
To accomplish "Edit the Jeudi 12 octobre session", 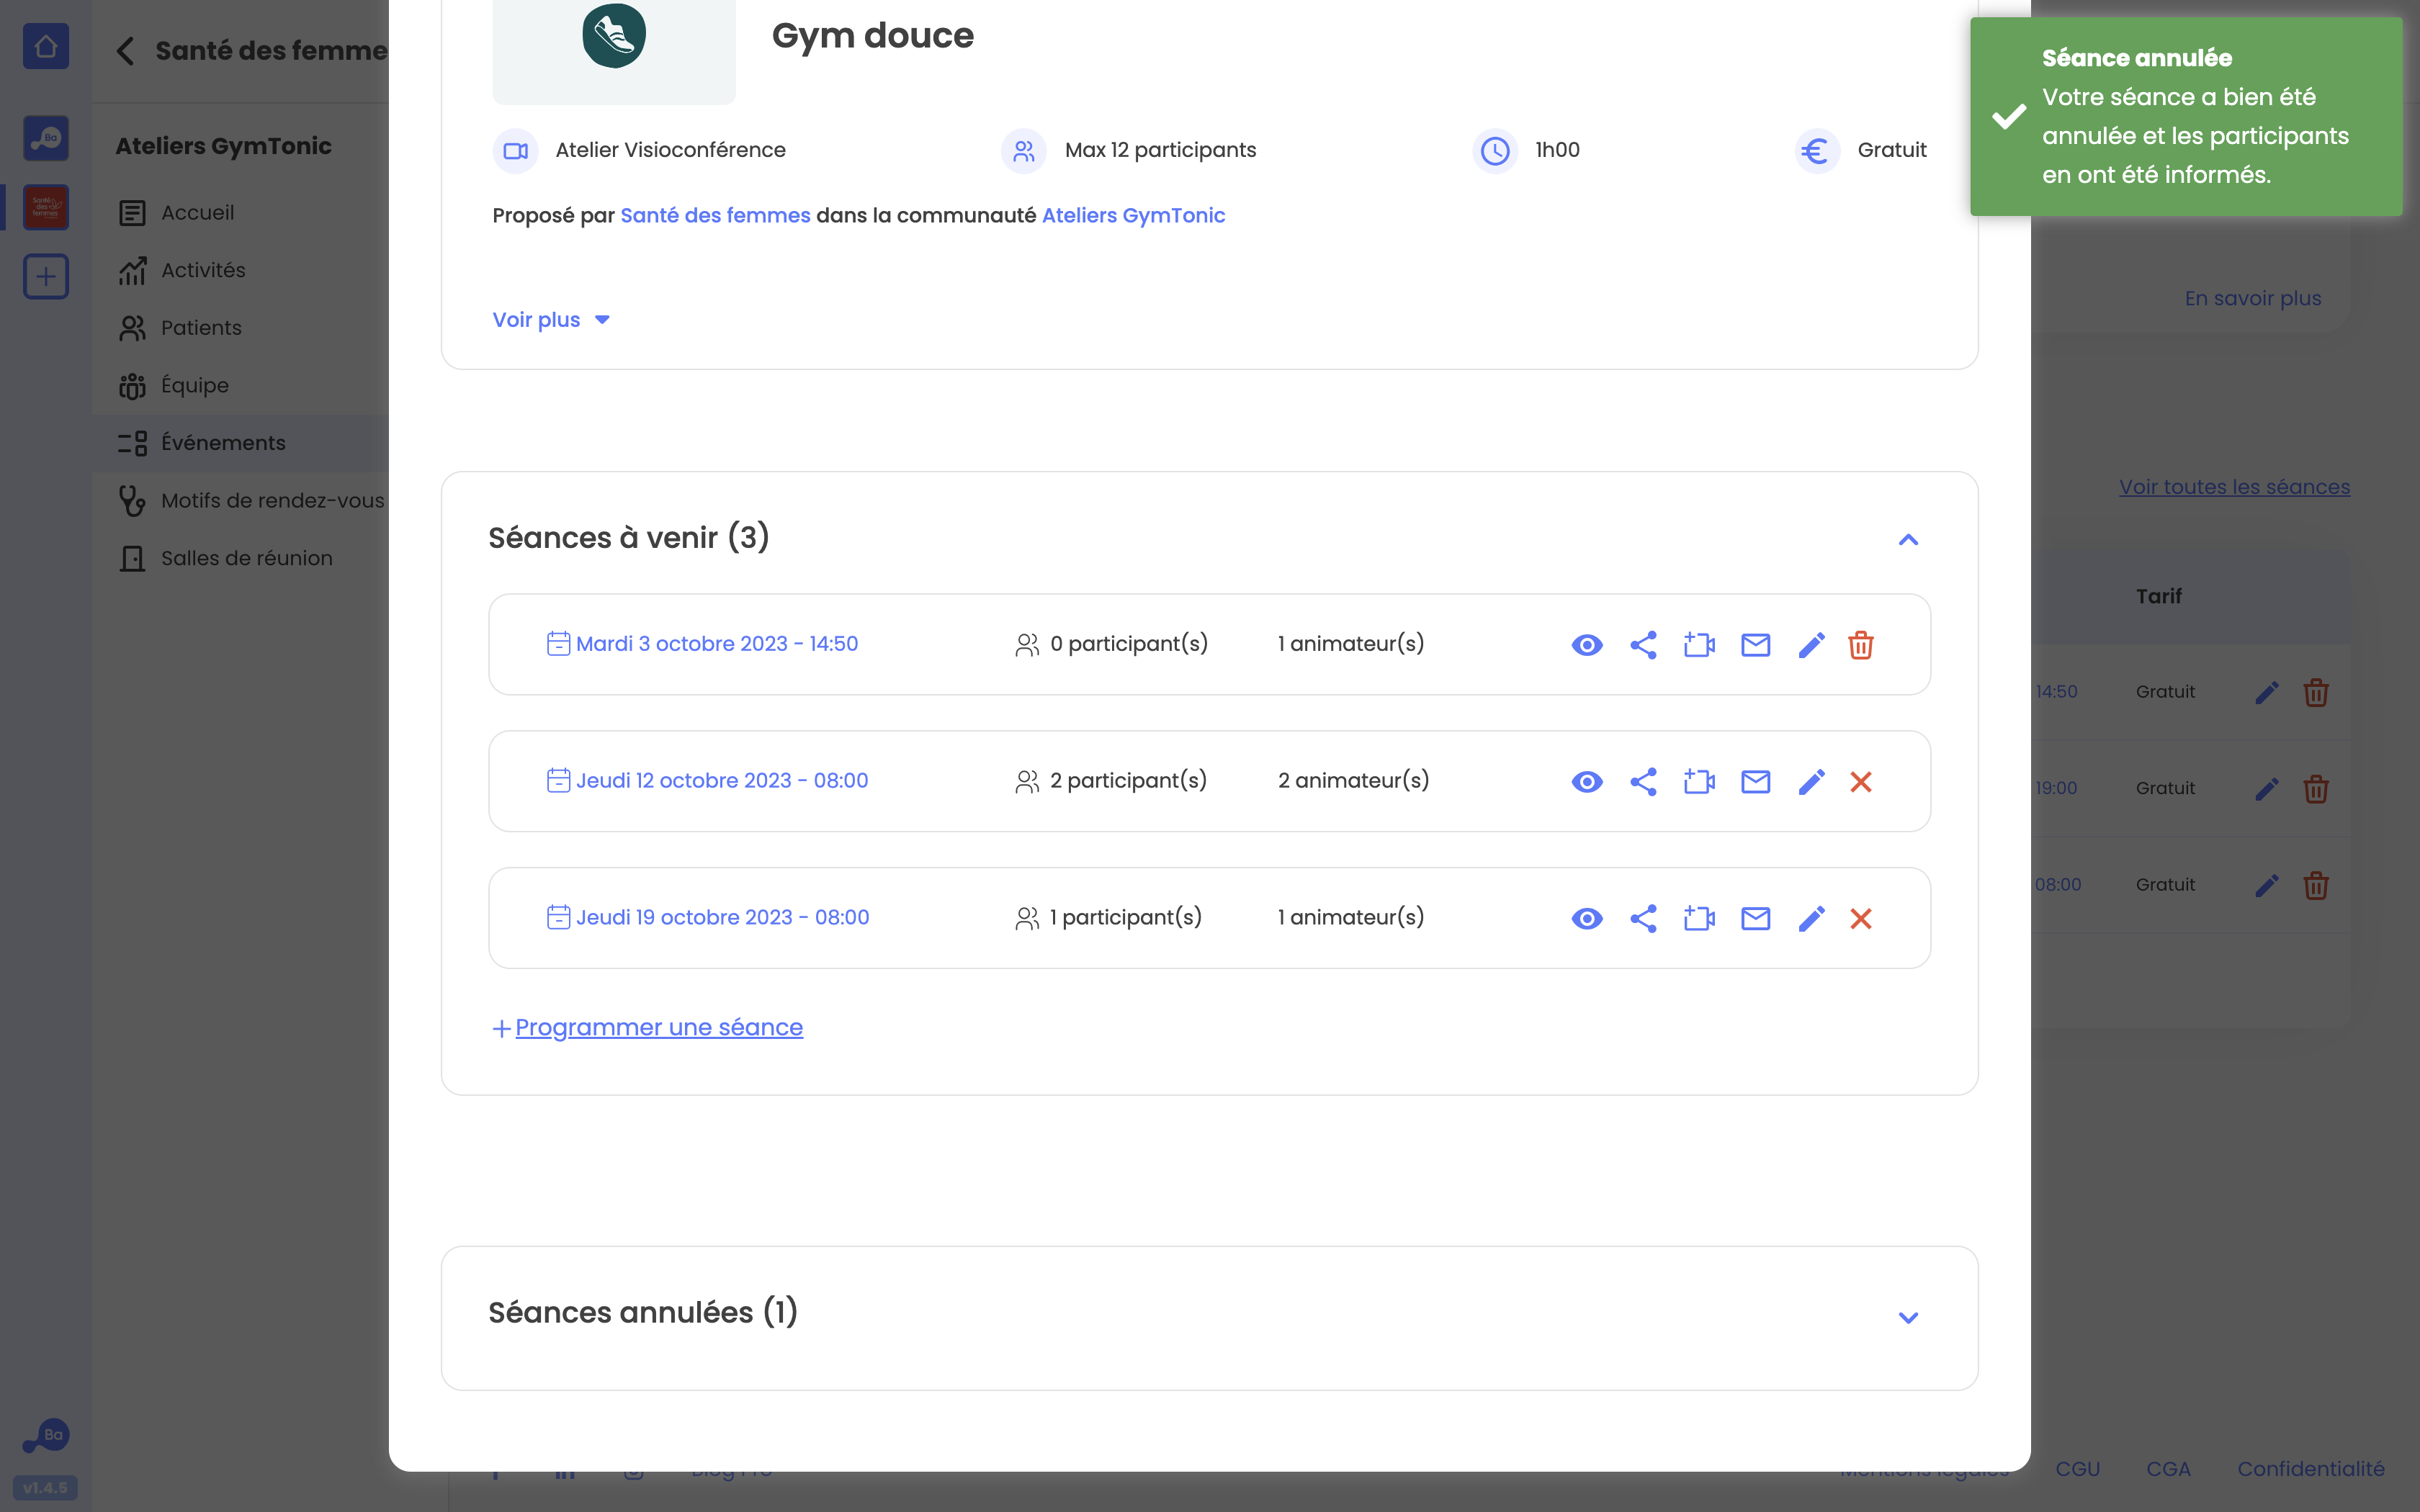I will 1811,782.
